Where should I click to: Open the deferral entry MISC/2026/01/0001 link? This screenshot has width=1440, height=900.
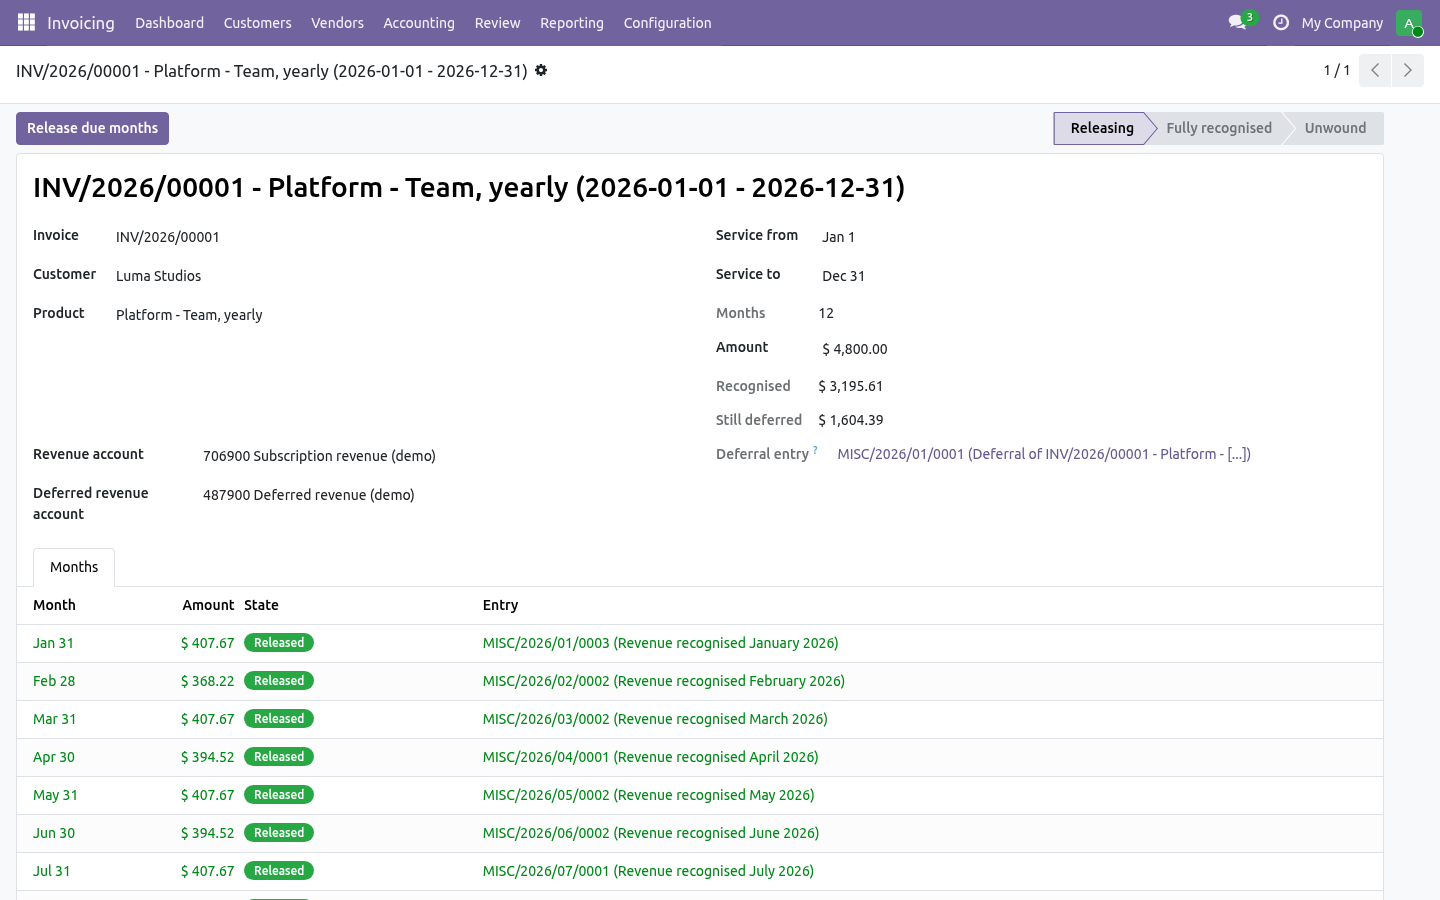point(1044,454)
